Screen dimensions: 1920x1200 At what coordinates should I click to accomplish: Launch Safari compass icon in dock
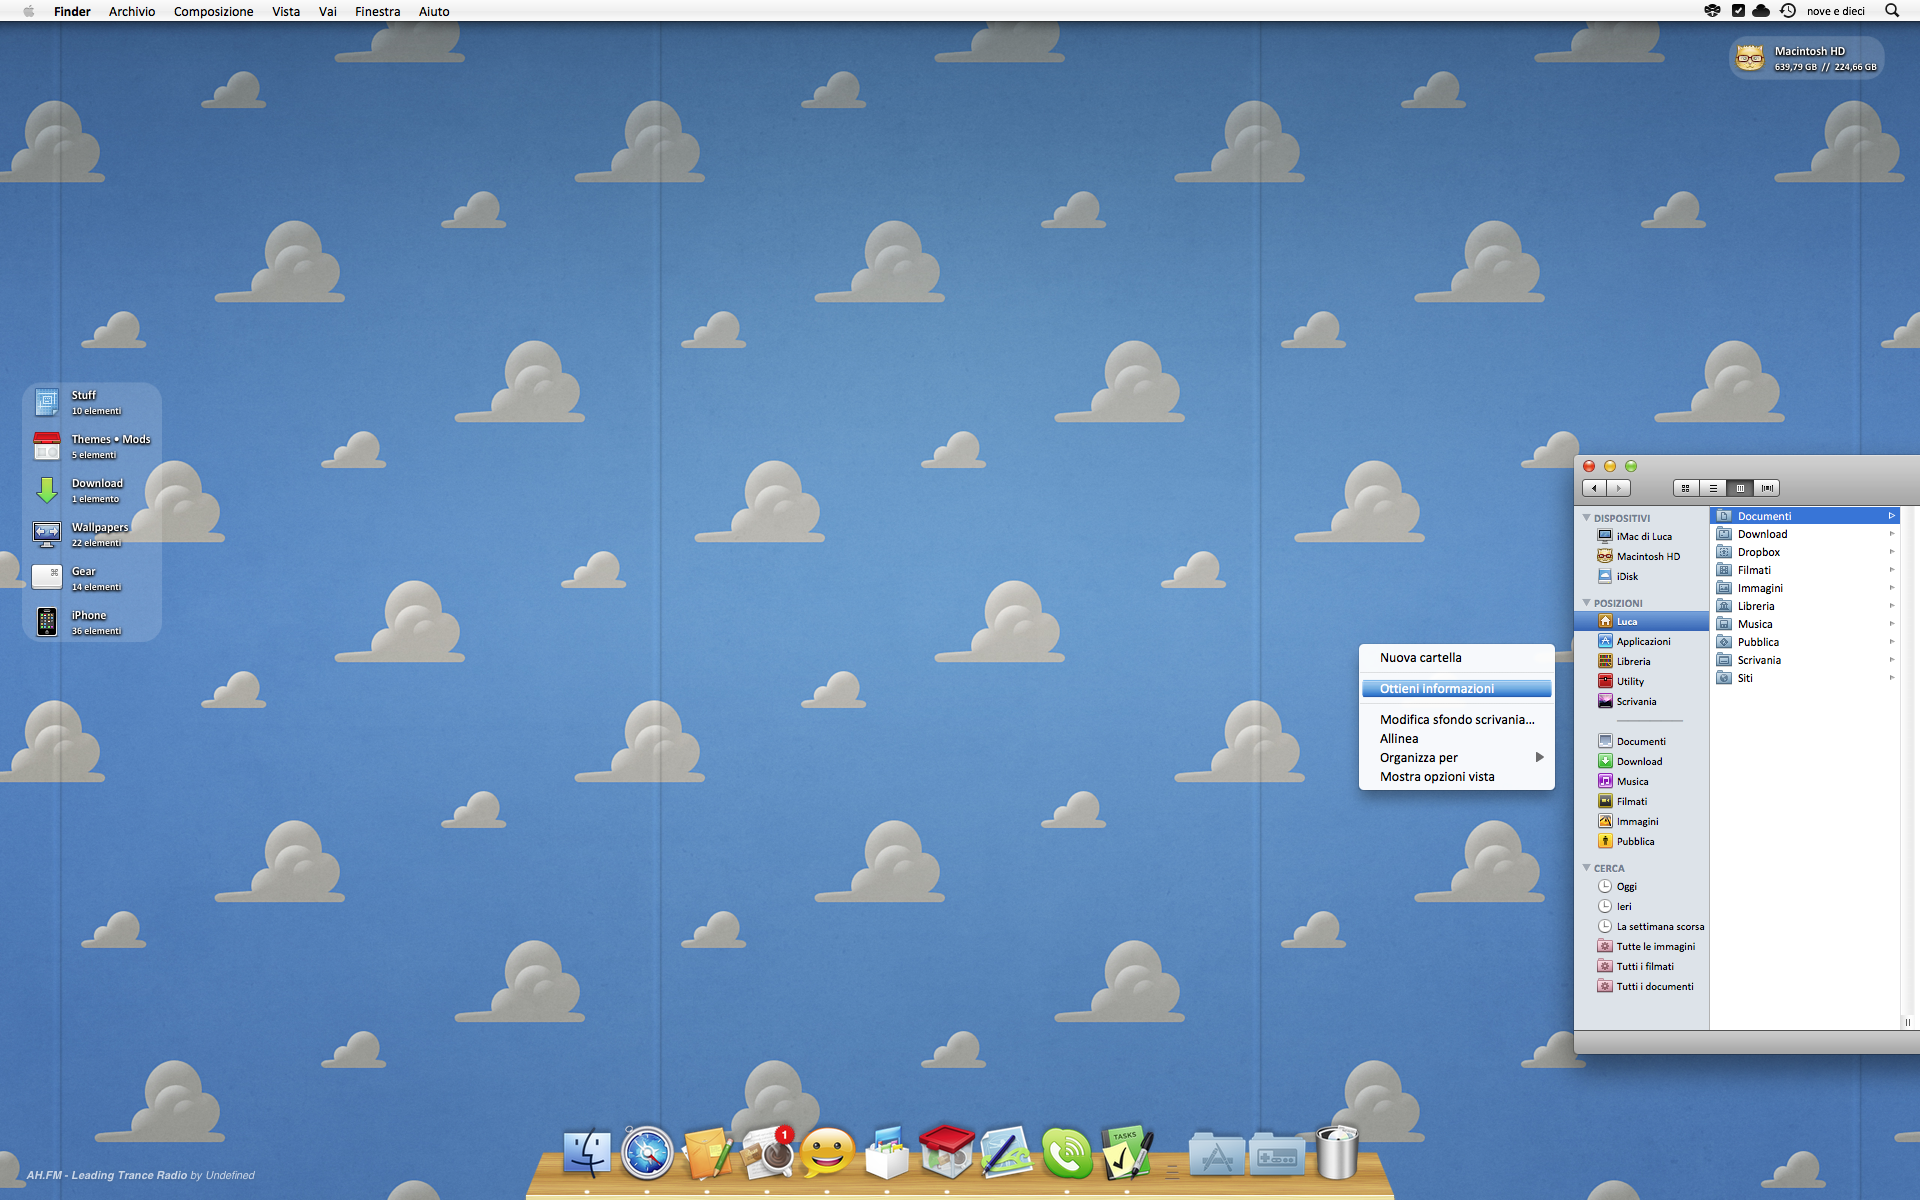click(x=647, y=1153)
